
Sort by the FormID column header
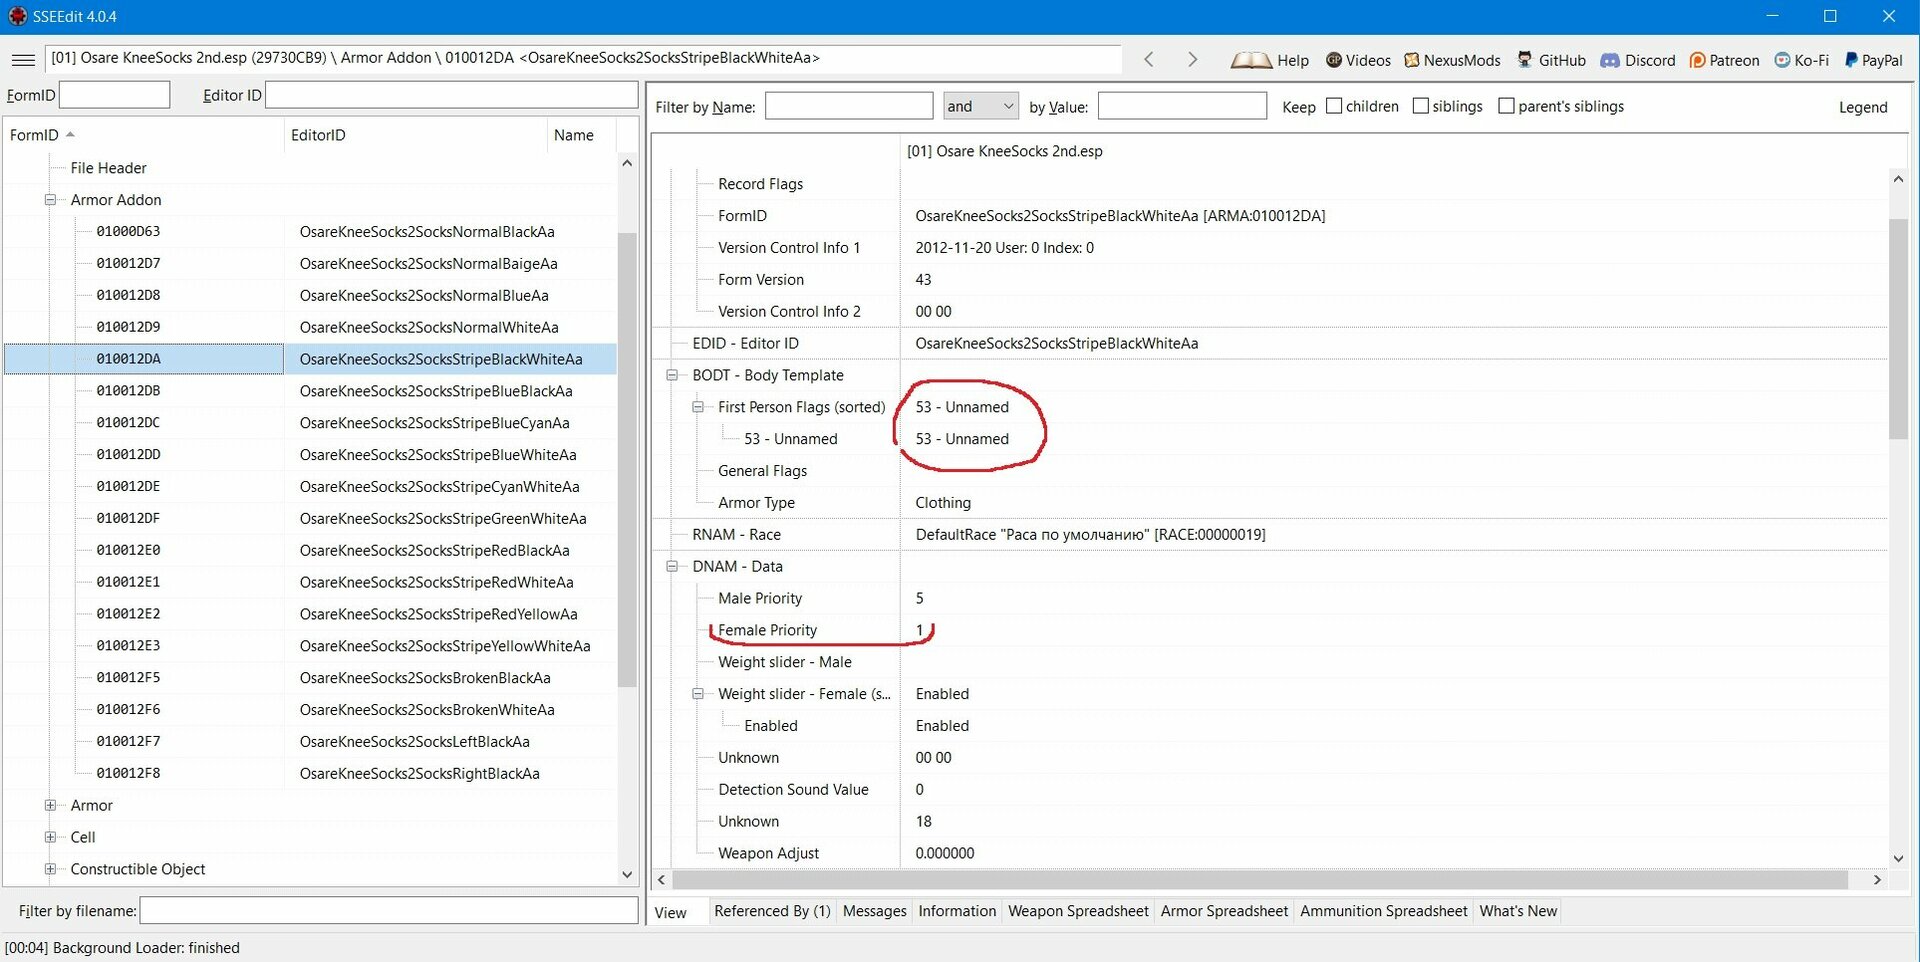143,135
